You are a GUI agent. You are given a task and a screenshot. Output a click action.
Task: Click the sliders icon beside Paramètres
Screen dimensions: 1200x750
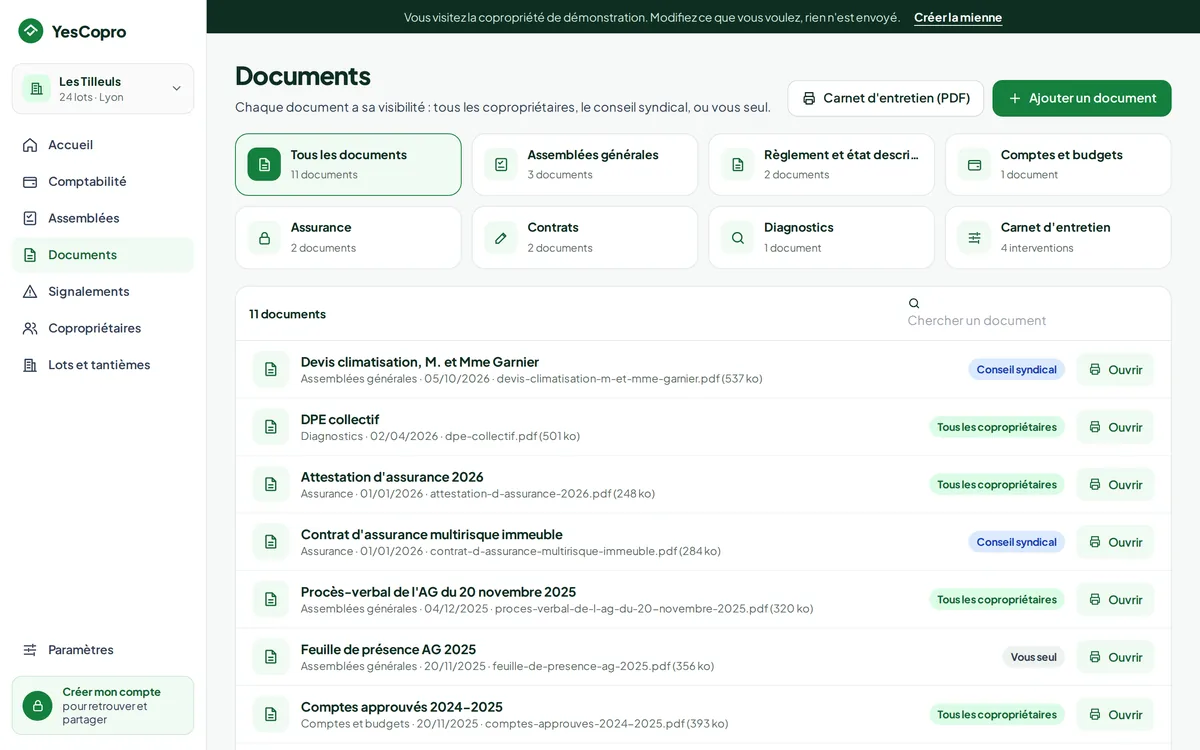tap(30, 650)
